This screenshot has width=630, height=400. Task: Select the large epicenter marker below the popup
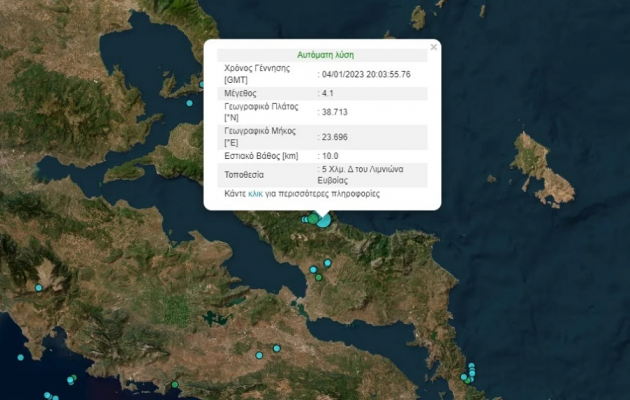[322, 218]
